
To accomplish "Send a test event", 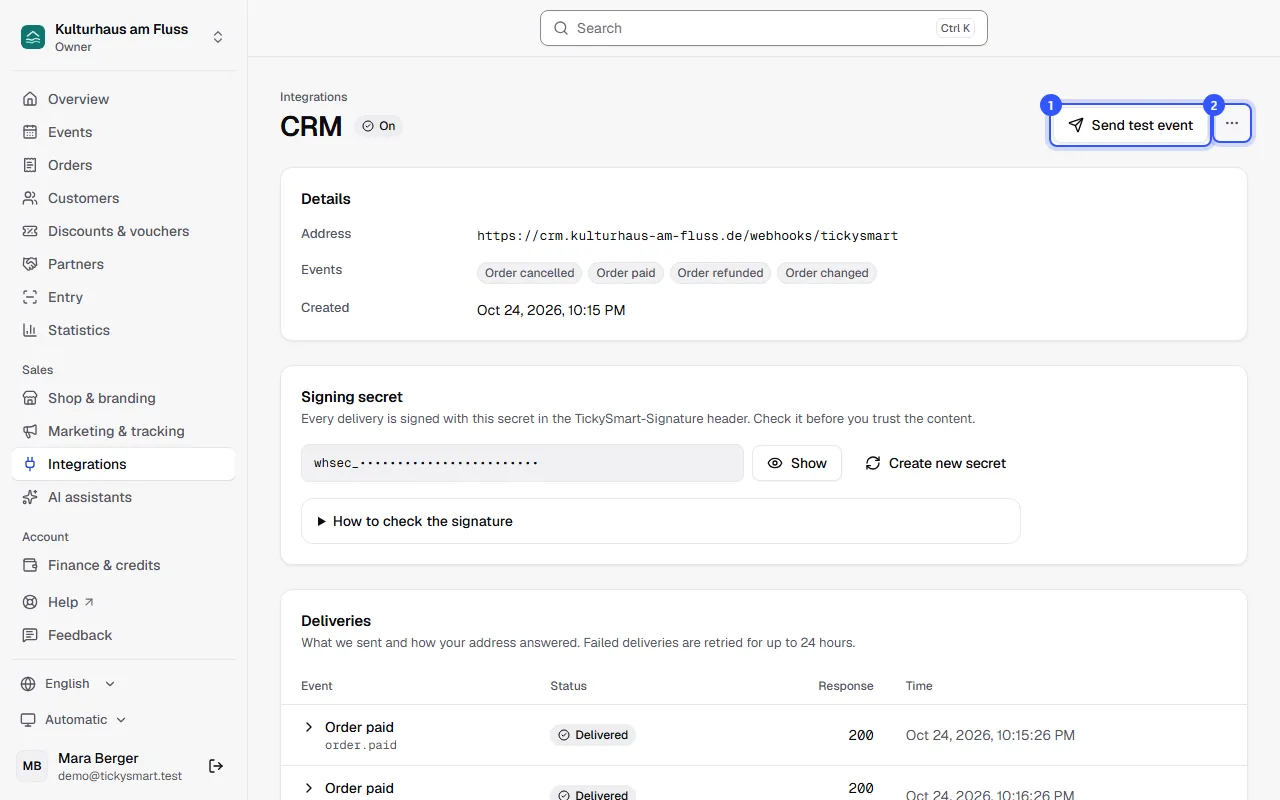I will [1130, 125].
